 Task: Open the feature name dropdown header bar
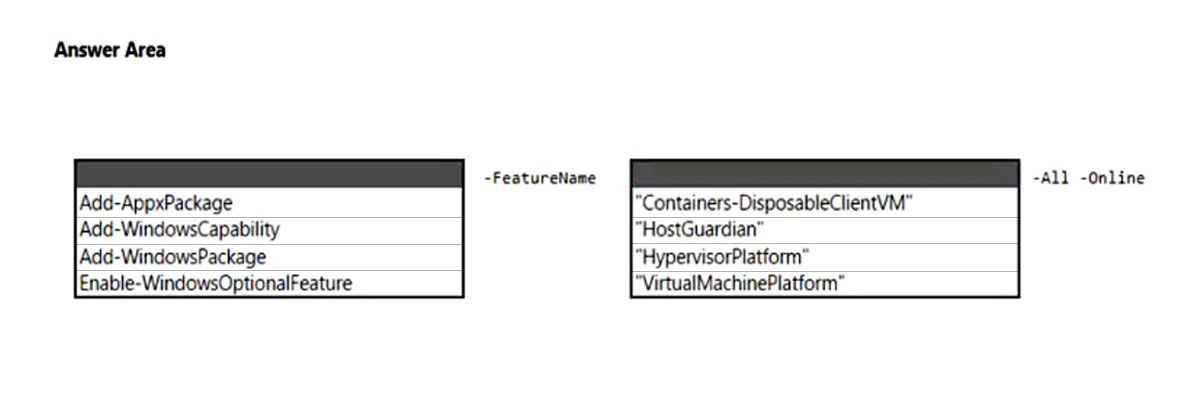point(825,175)
